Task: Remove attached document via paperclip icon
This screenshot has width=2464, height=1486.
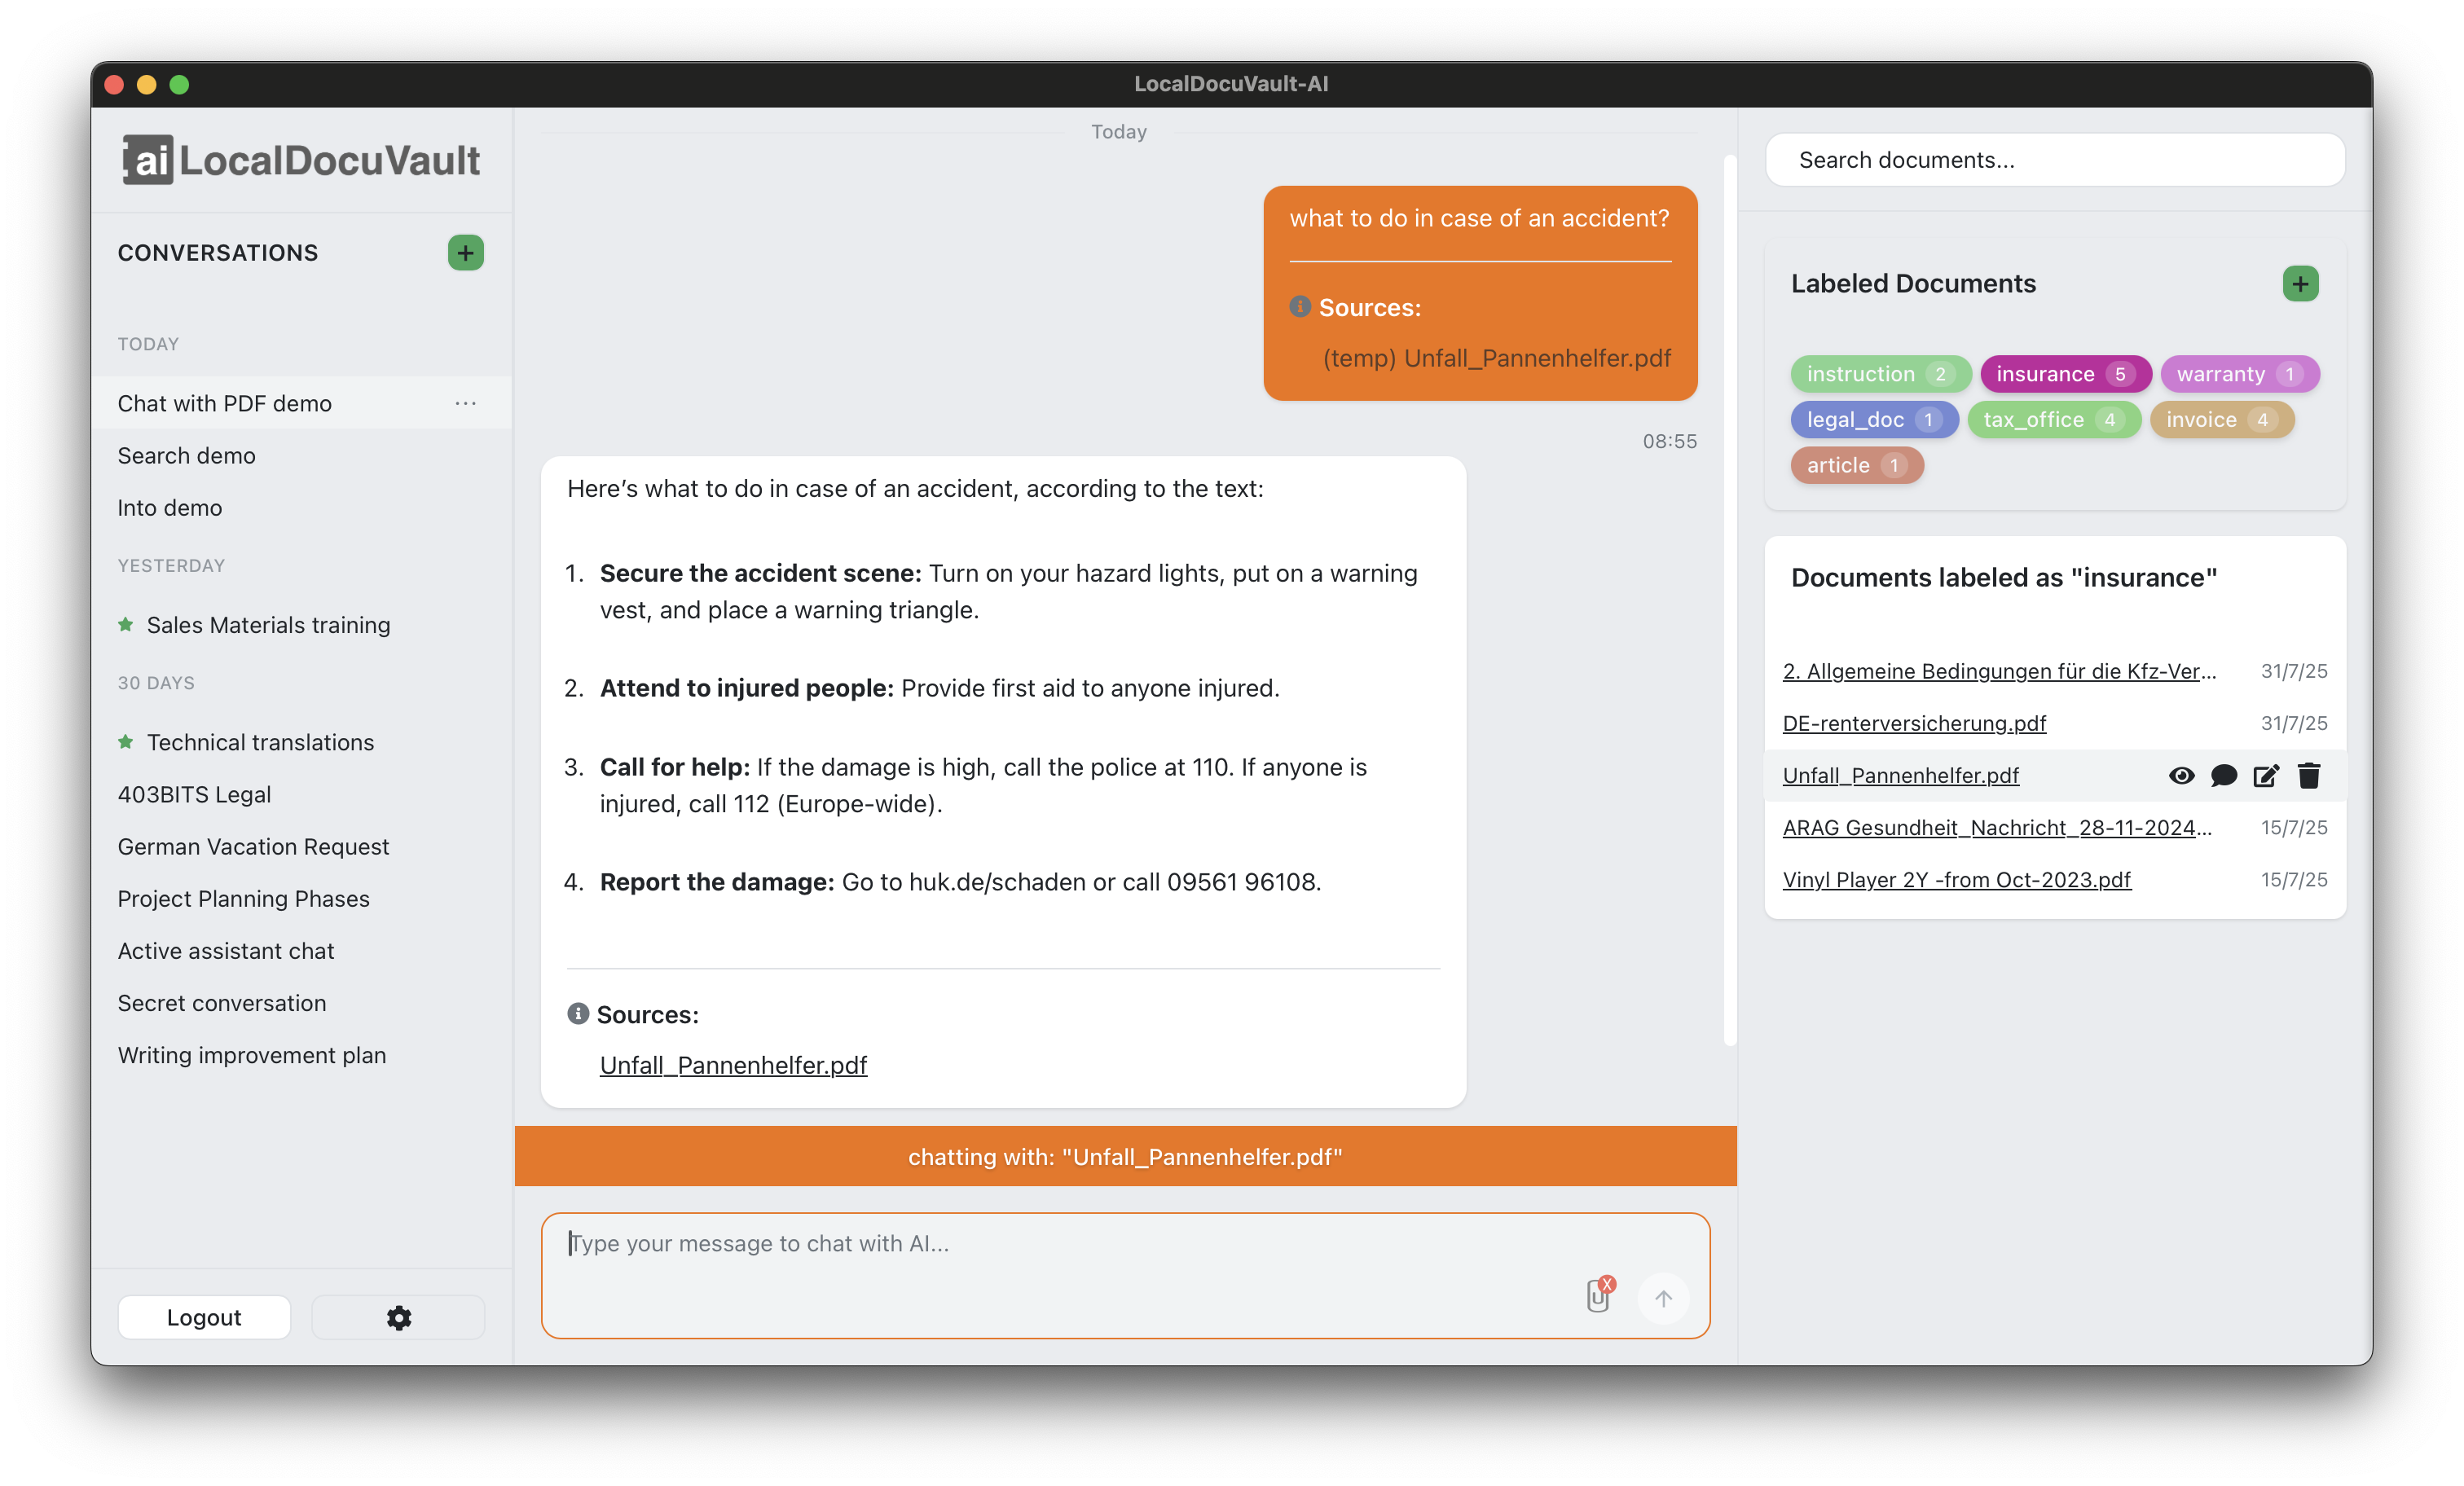Action: point(1599,1295)
